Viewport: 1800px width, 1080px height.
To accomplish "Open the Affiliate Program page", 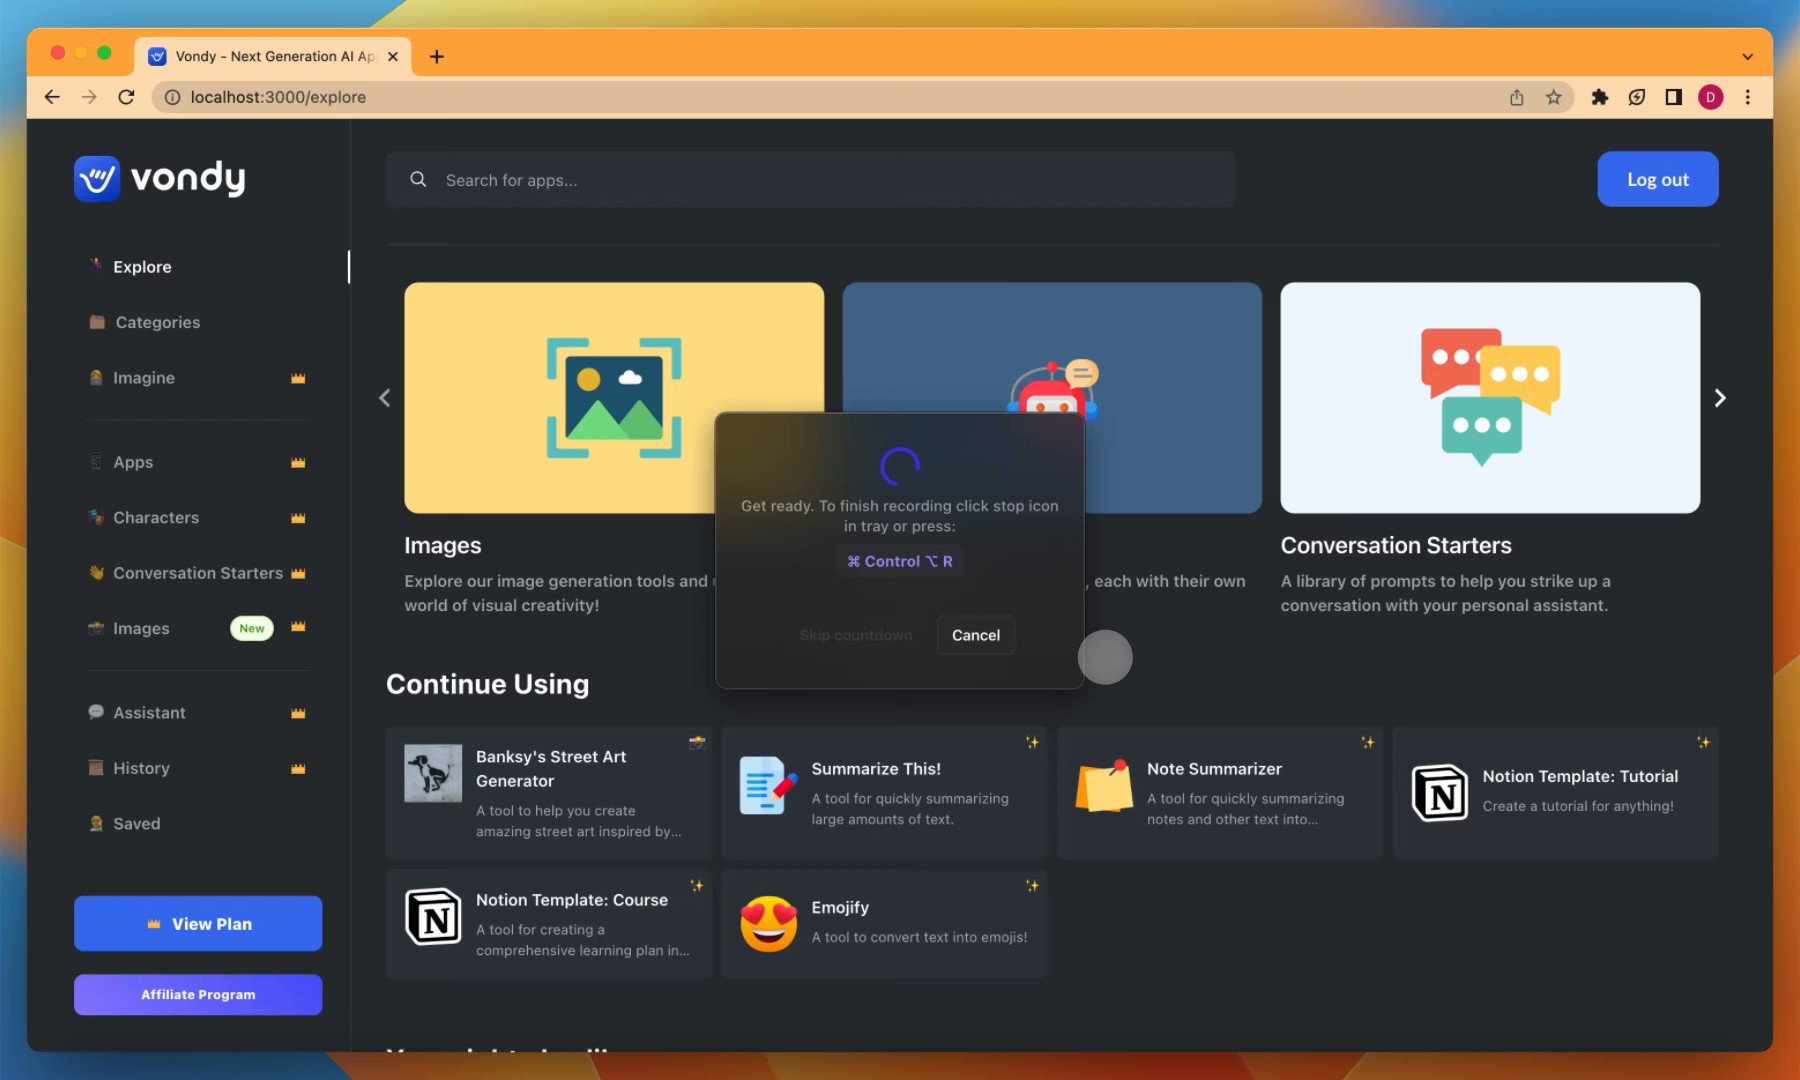I will pyautogui.click(x=197, y=994).
